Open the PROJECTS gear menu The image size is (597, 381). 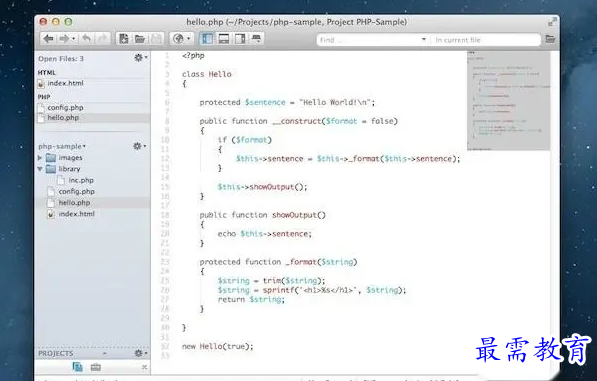(140, 354)
